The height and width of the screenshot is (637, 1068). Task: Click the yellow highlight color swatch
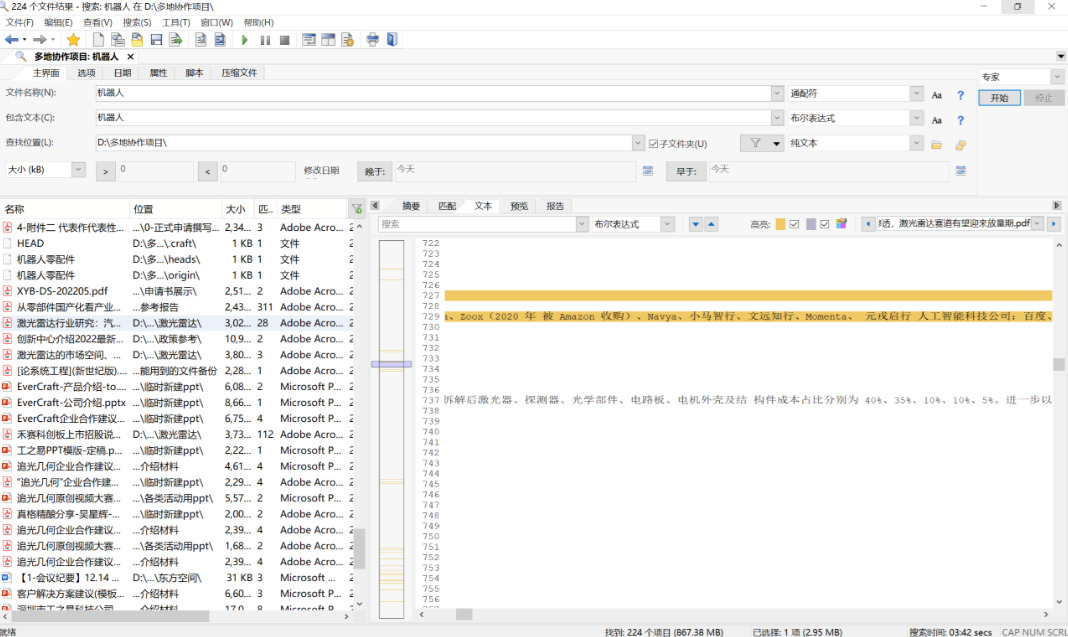point(780,224)
